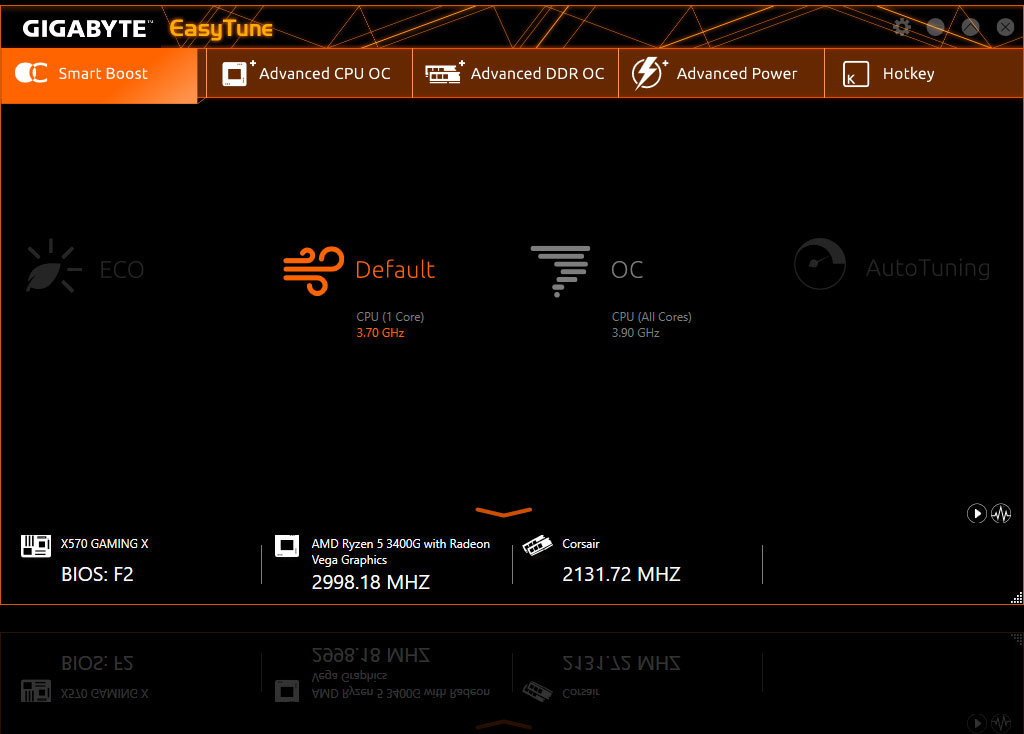Screen dimensions: 1024x734
Task: Click the 3.90 GHz value under OC
Action: (x=635, y=333)
